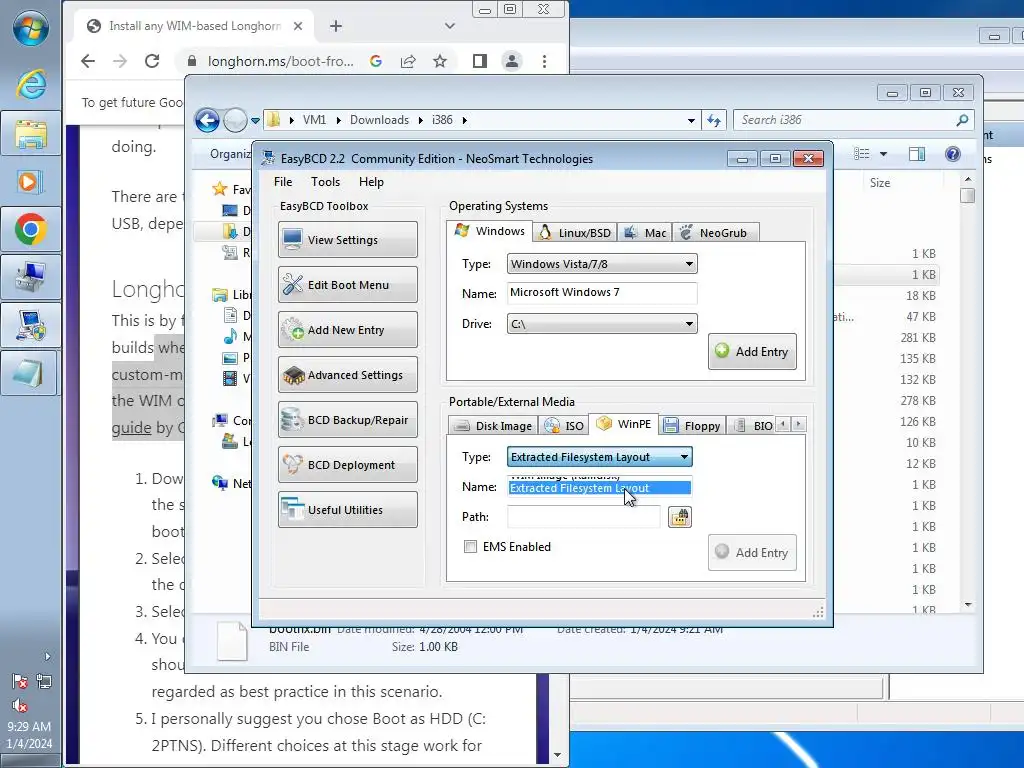Image resolution: width=1024 pixels, height=768 pixels.
Task: Go back in Chrome browser
Action: (x=88, y=61)
